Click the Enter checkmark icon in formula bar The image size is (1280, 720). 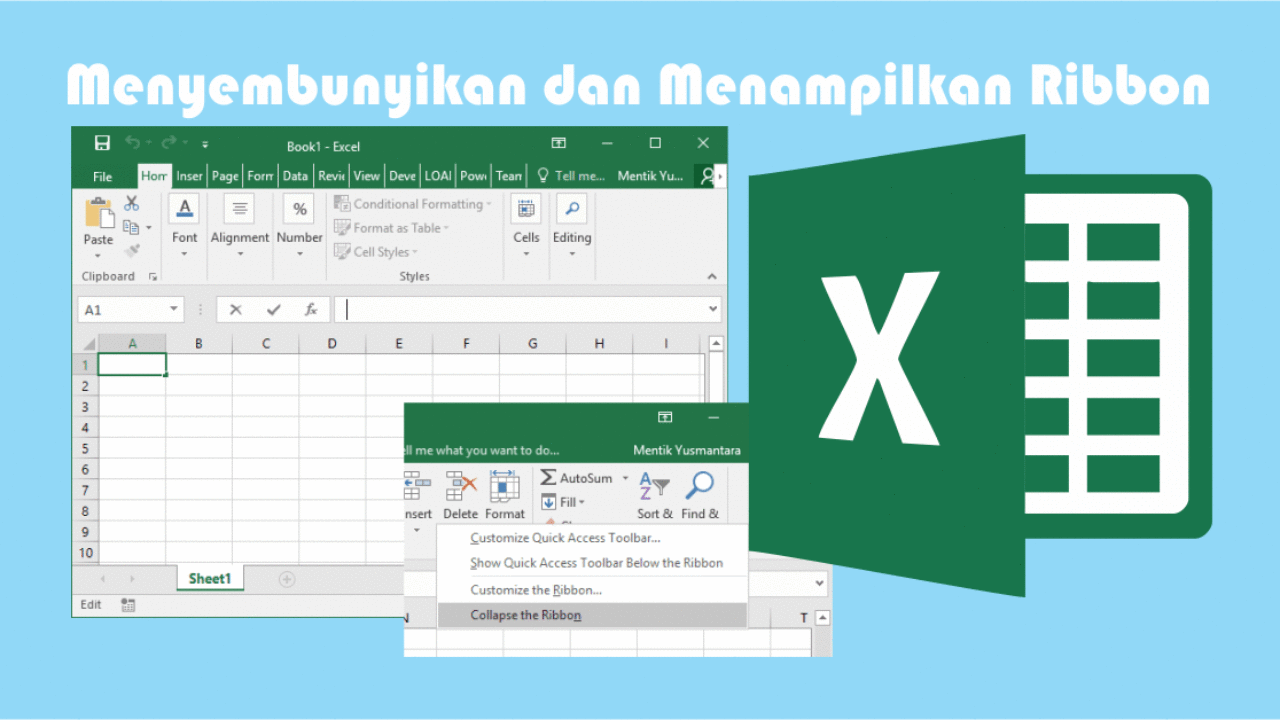(273, 310)
